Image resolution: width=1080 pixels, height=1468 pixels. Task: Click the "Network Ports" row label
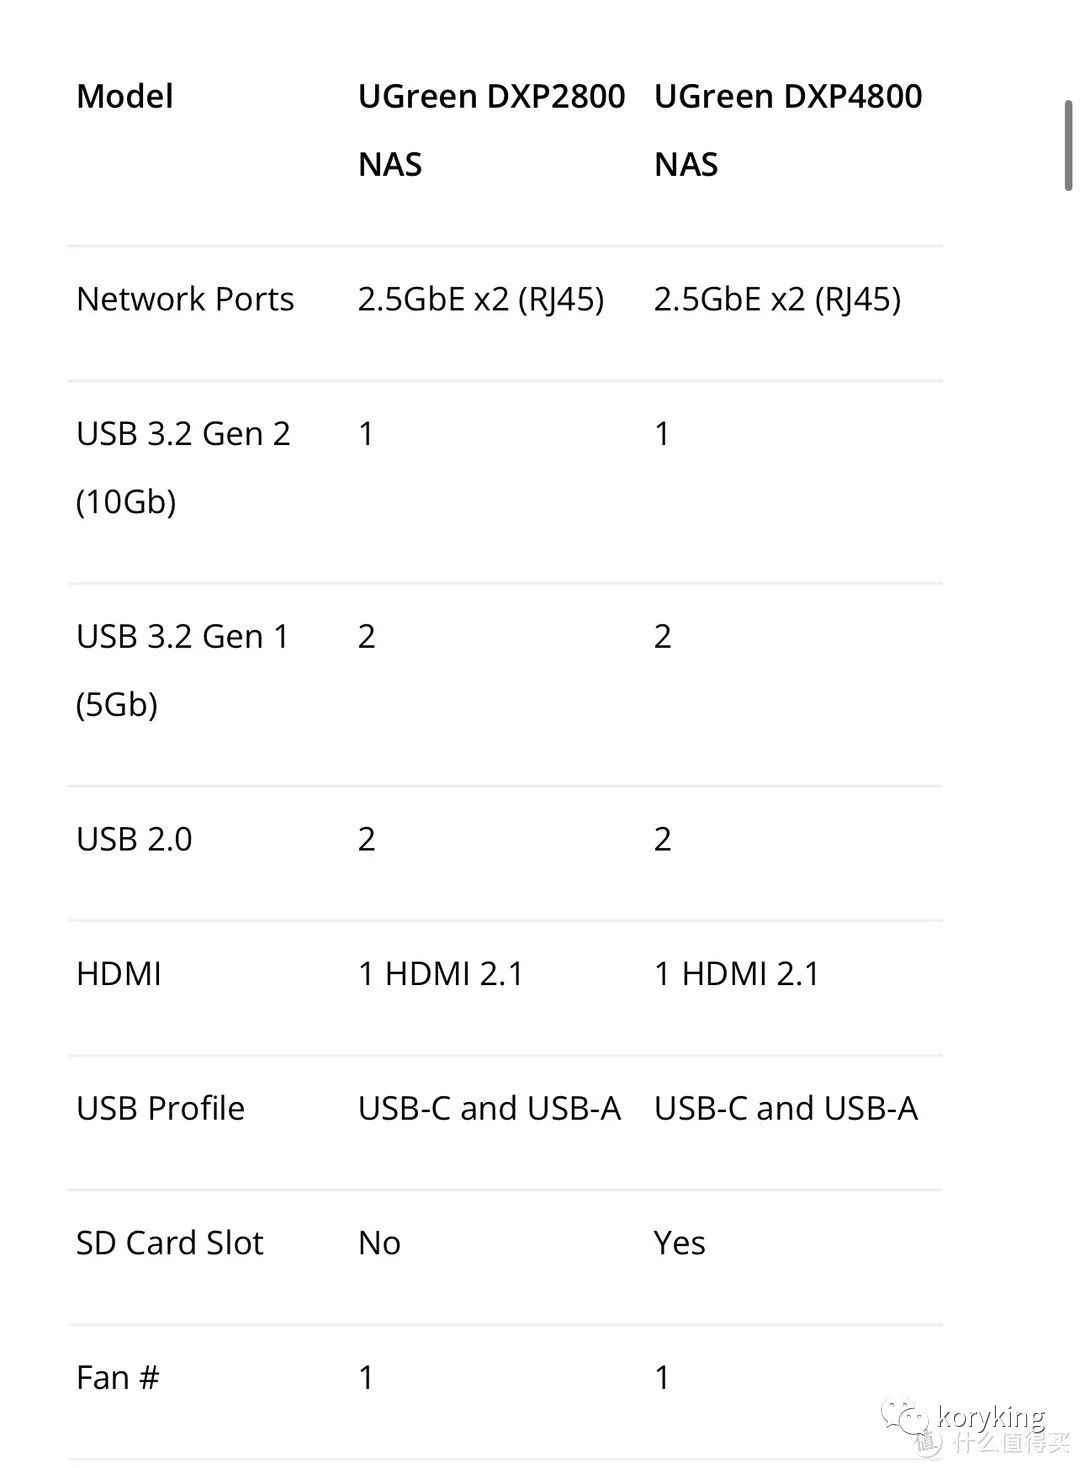pyautogui.click(x=185, y=299)
